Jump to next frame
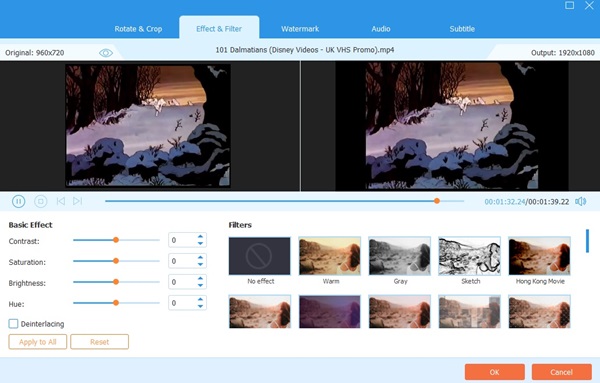This screenshot has height=383, width=600. pos(77,201)
